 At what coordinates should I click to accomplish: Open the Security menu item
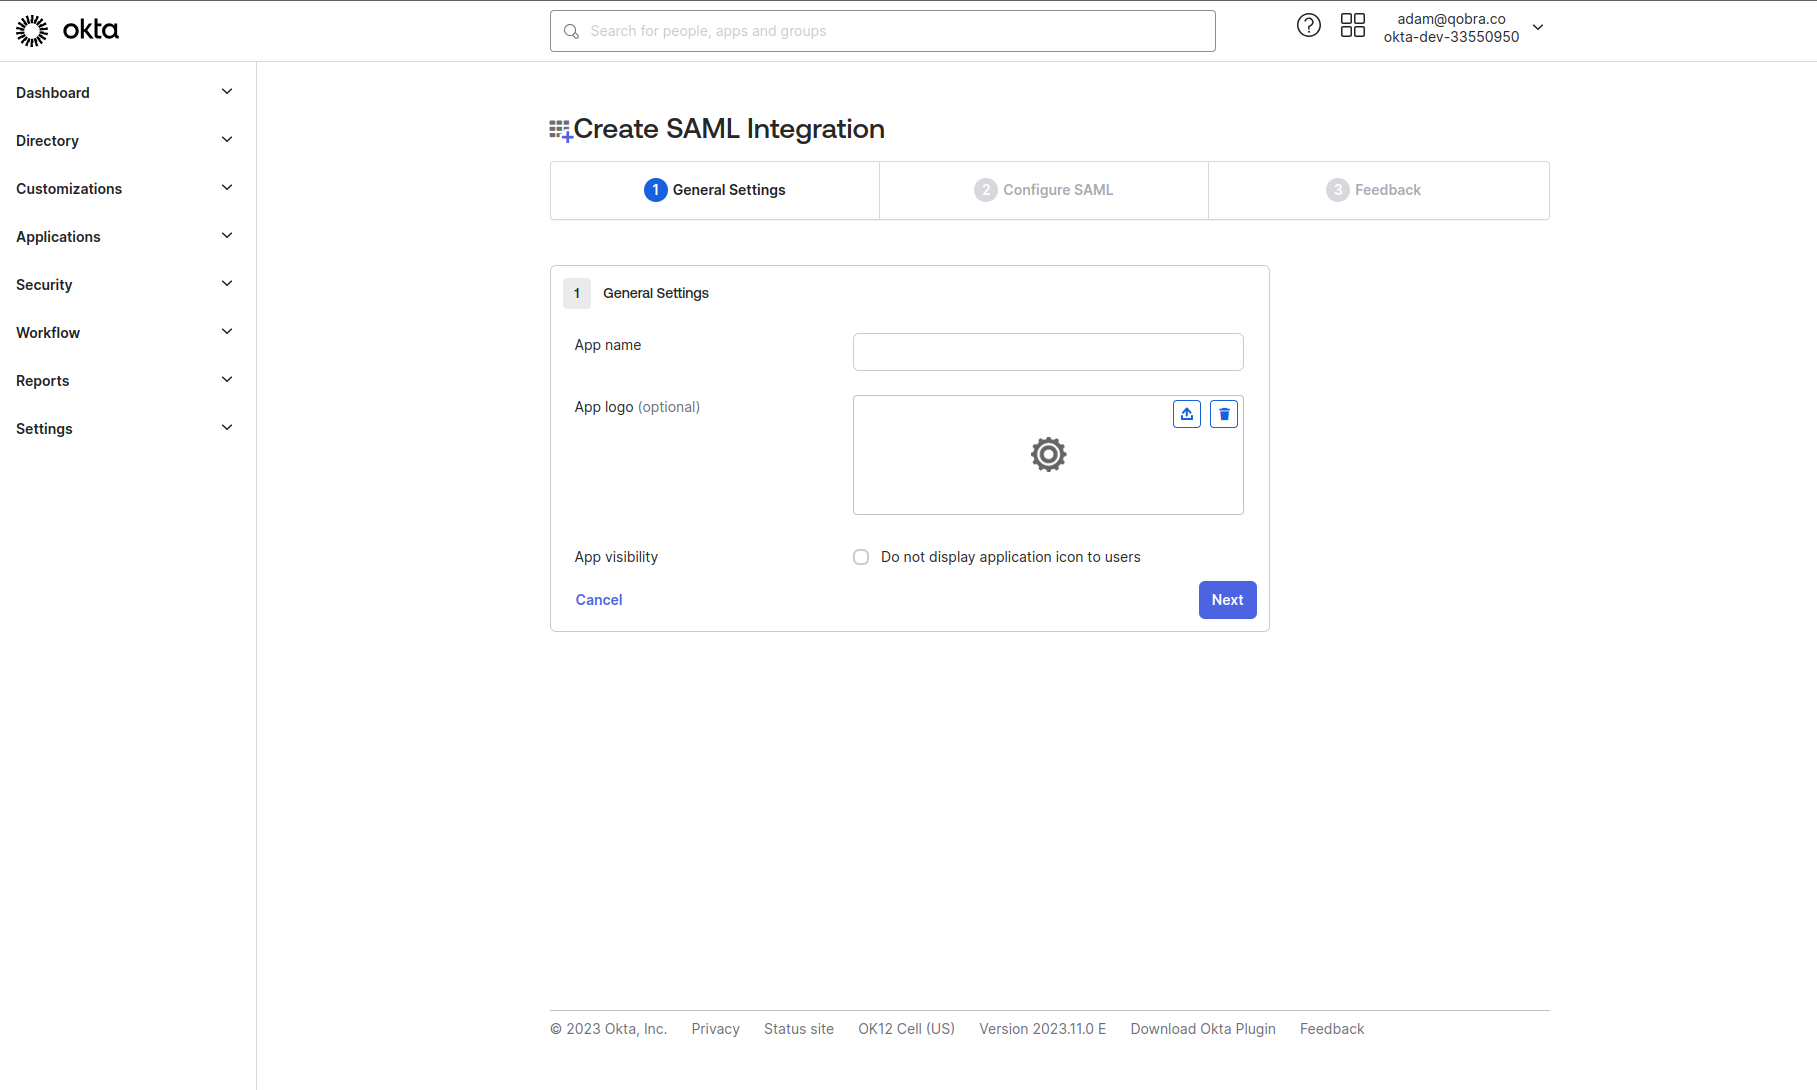pyautogui.click(x=44, y=285)
